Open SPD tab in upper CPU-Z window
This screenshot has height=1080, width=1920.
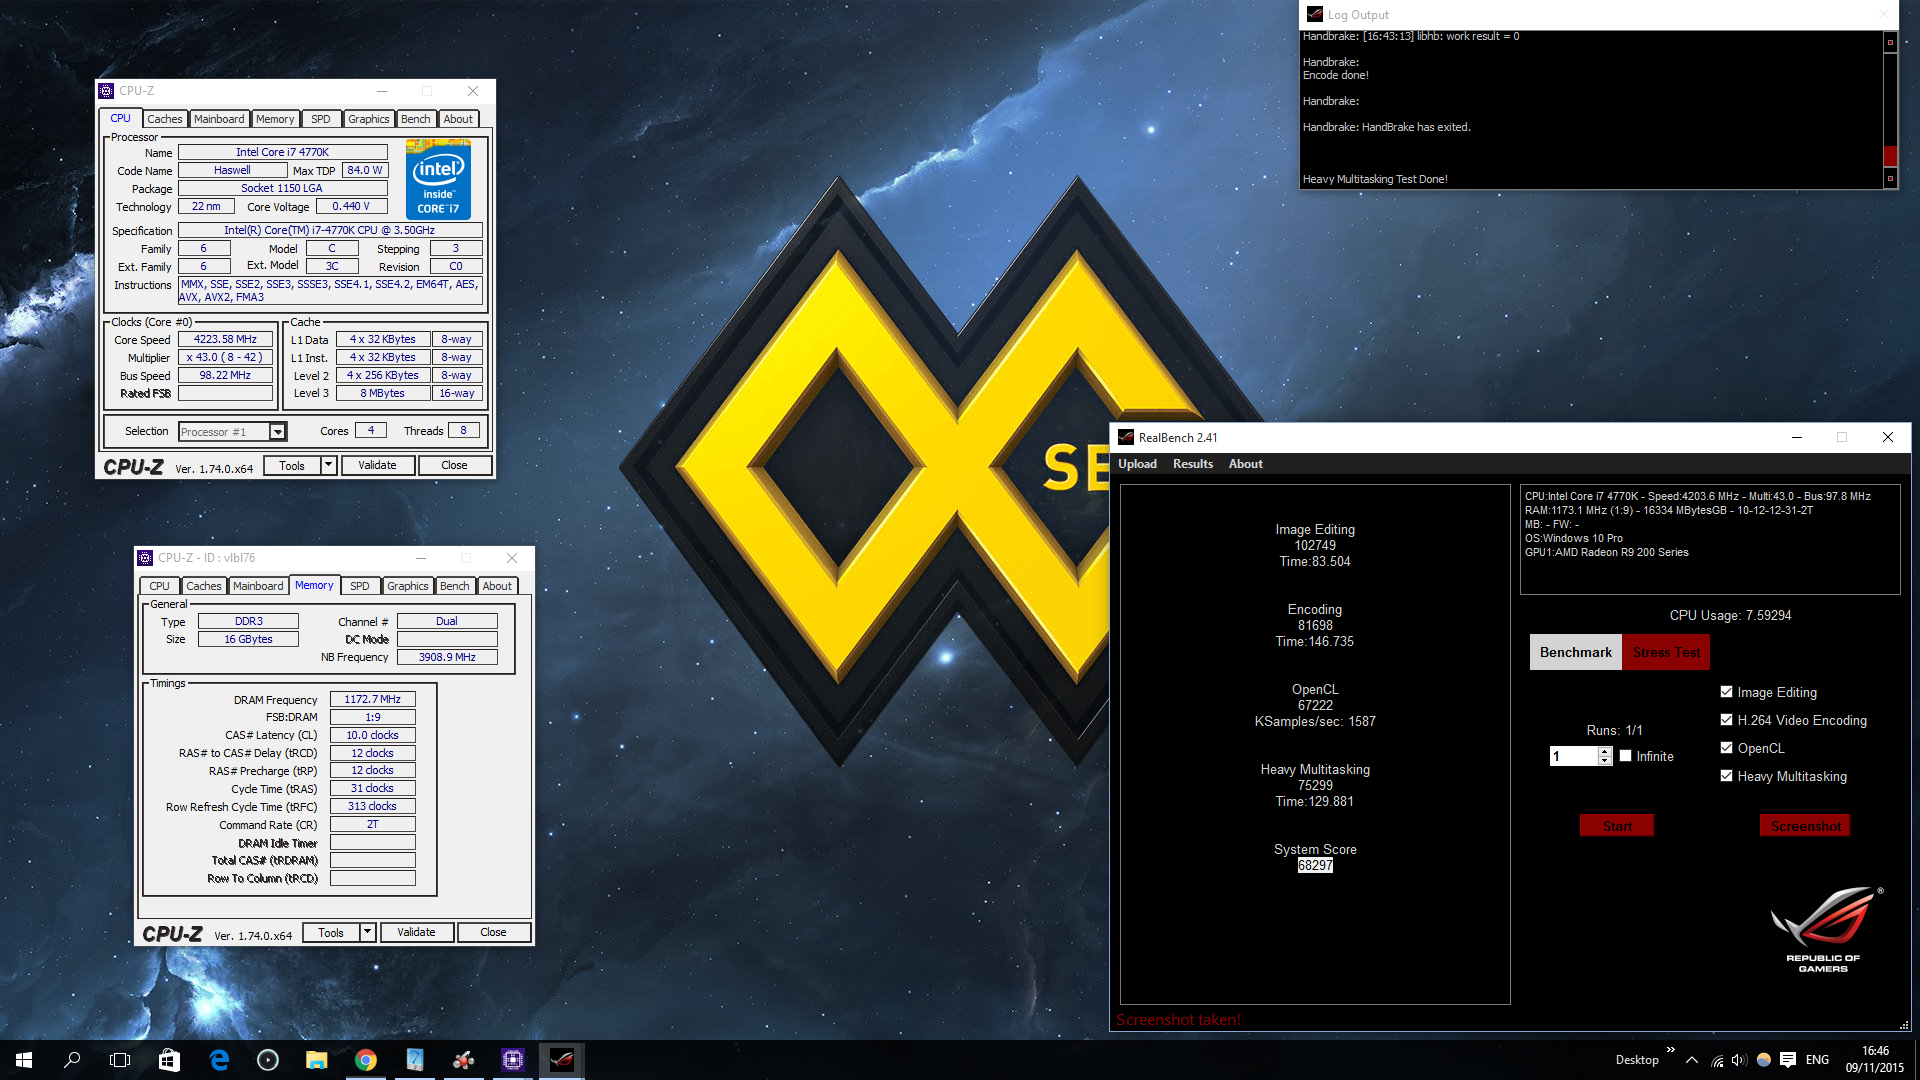321,119
